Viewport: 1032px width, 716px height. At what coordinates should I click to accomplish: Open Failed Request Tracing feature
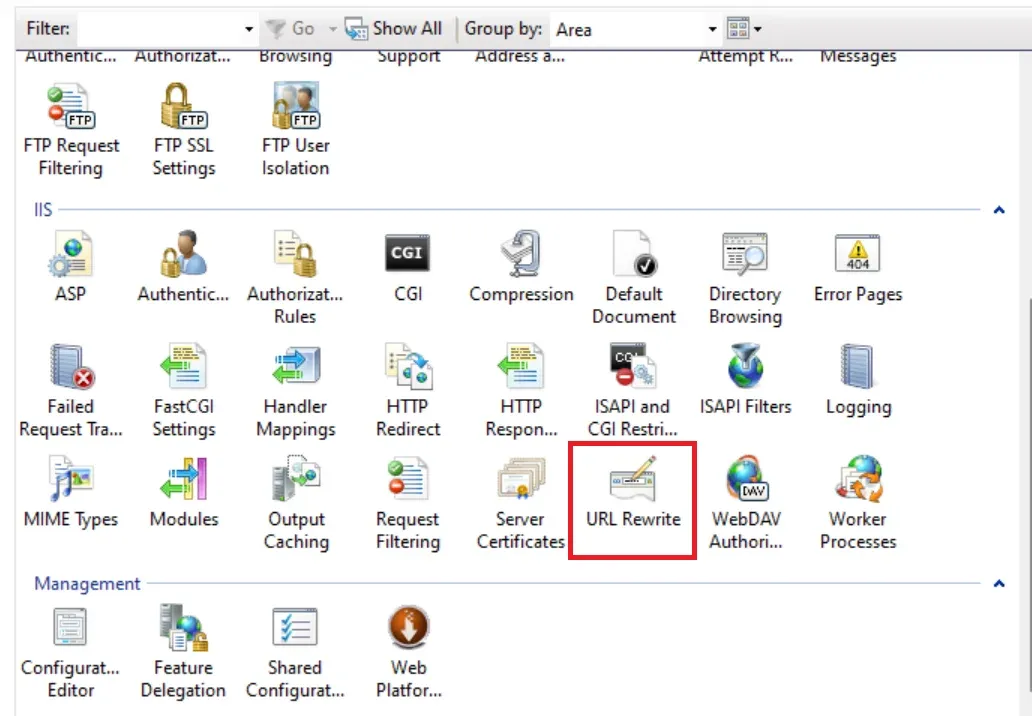click(71, 390)
